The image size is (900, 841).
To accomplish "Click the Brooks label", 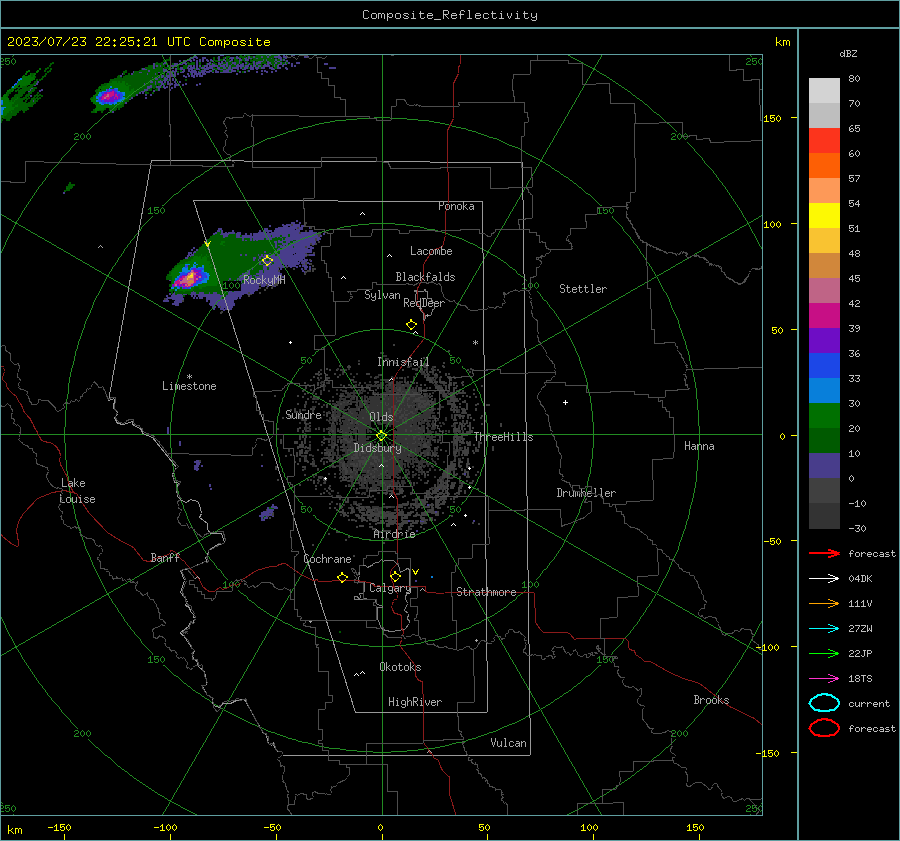I will tap(711, 700).
